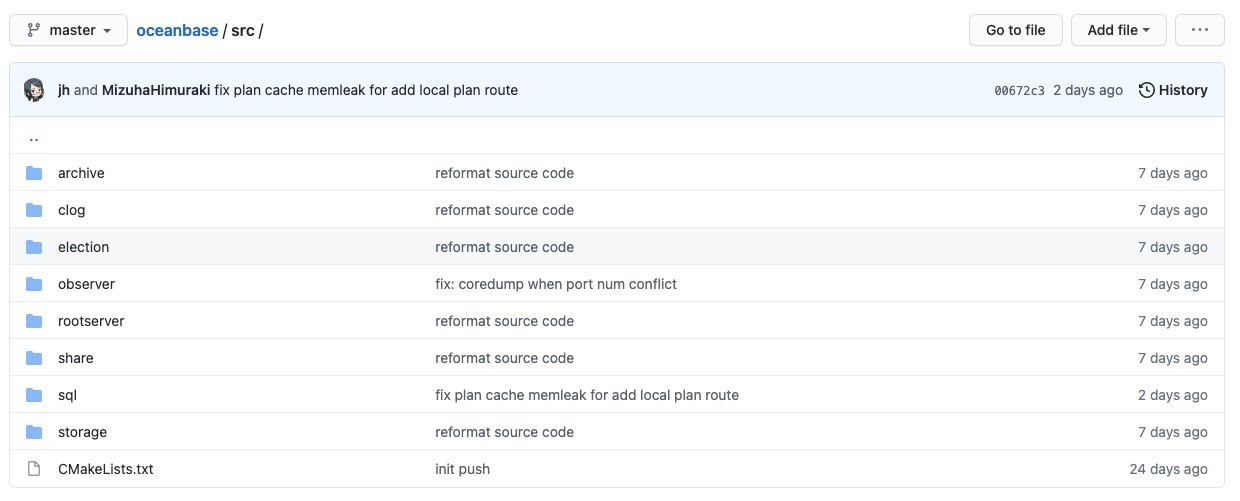Go to parent directory (..)

click(x=34, y=138)
